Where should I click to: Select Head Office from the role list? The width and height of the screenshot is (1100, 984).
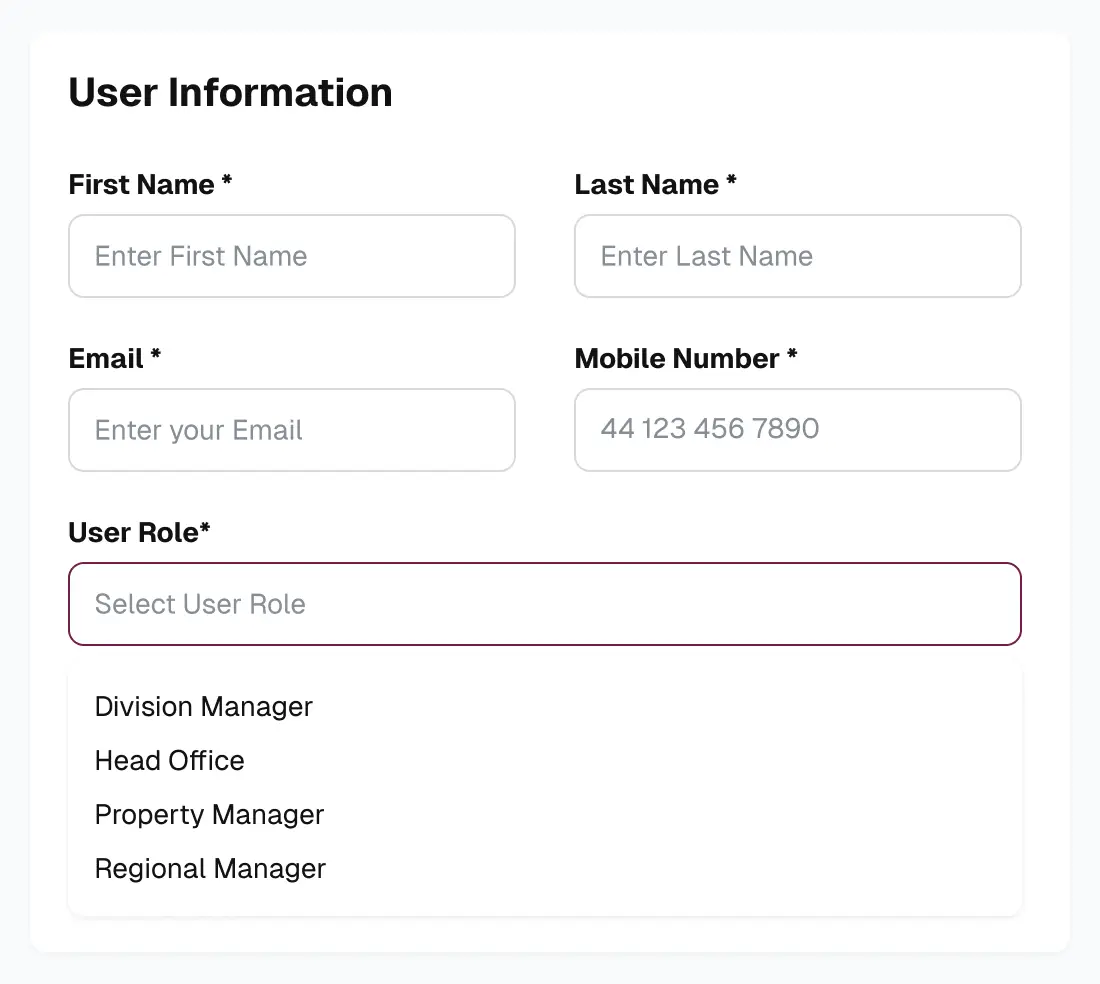tap(169, 761)
